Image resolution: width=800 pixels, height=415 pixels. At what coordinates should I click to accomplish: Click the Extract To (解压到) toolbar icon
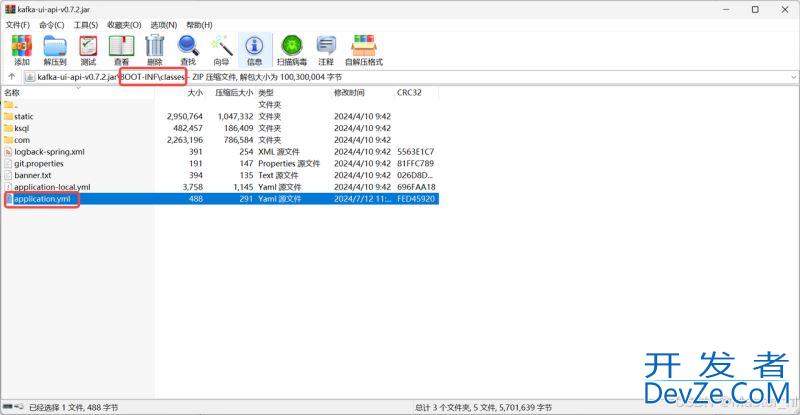point(55,51)
